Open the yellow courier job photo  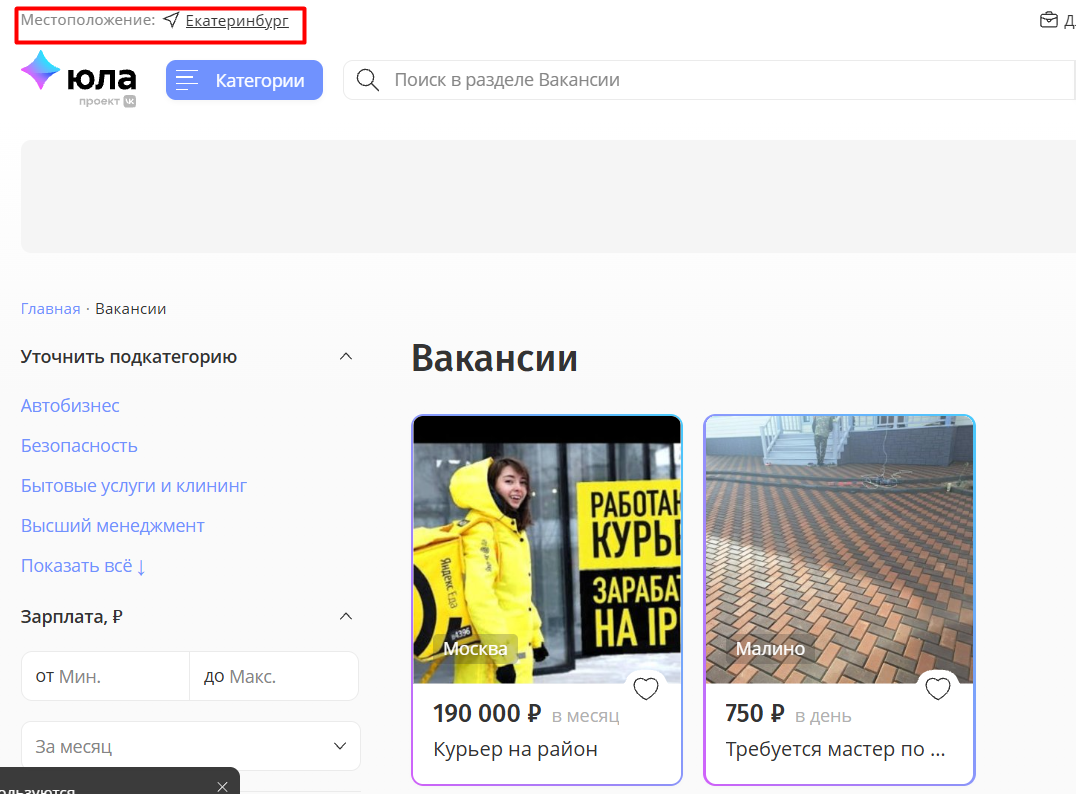click(x=546, y=550)
